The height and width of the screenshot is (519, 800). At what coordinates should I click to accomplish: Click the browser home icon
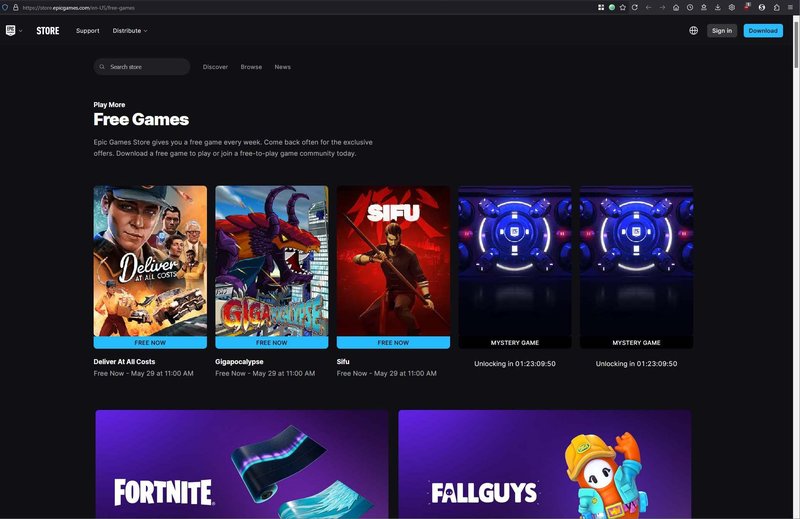(x=676, y=7)
